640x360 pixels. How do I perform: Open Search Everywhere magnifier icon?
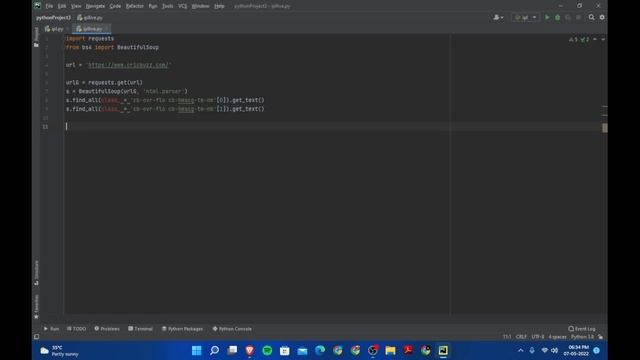click(x=591, y=18)
